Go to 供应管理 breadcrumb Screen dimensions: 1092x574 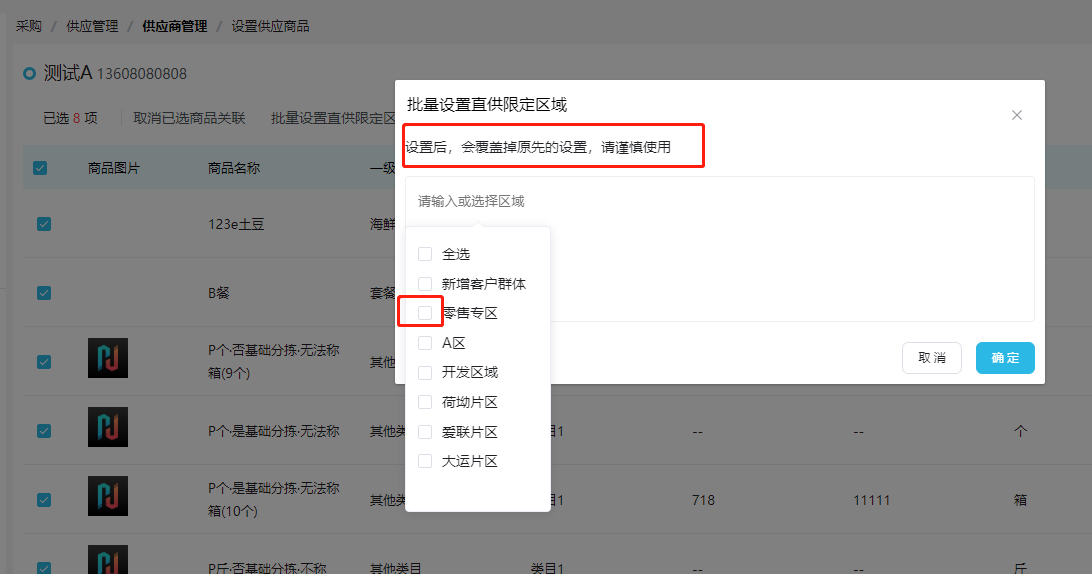(x=92, y=26)
